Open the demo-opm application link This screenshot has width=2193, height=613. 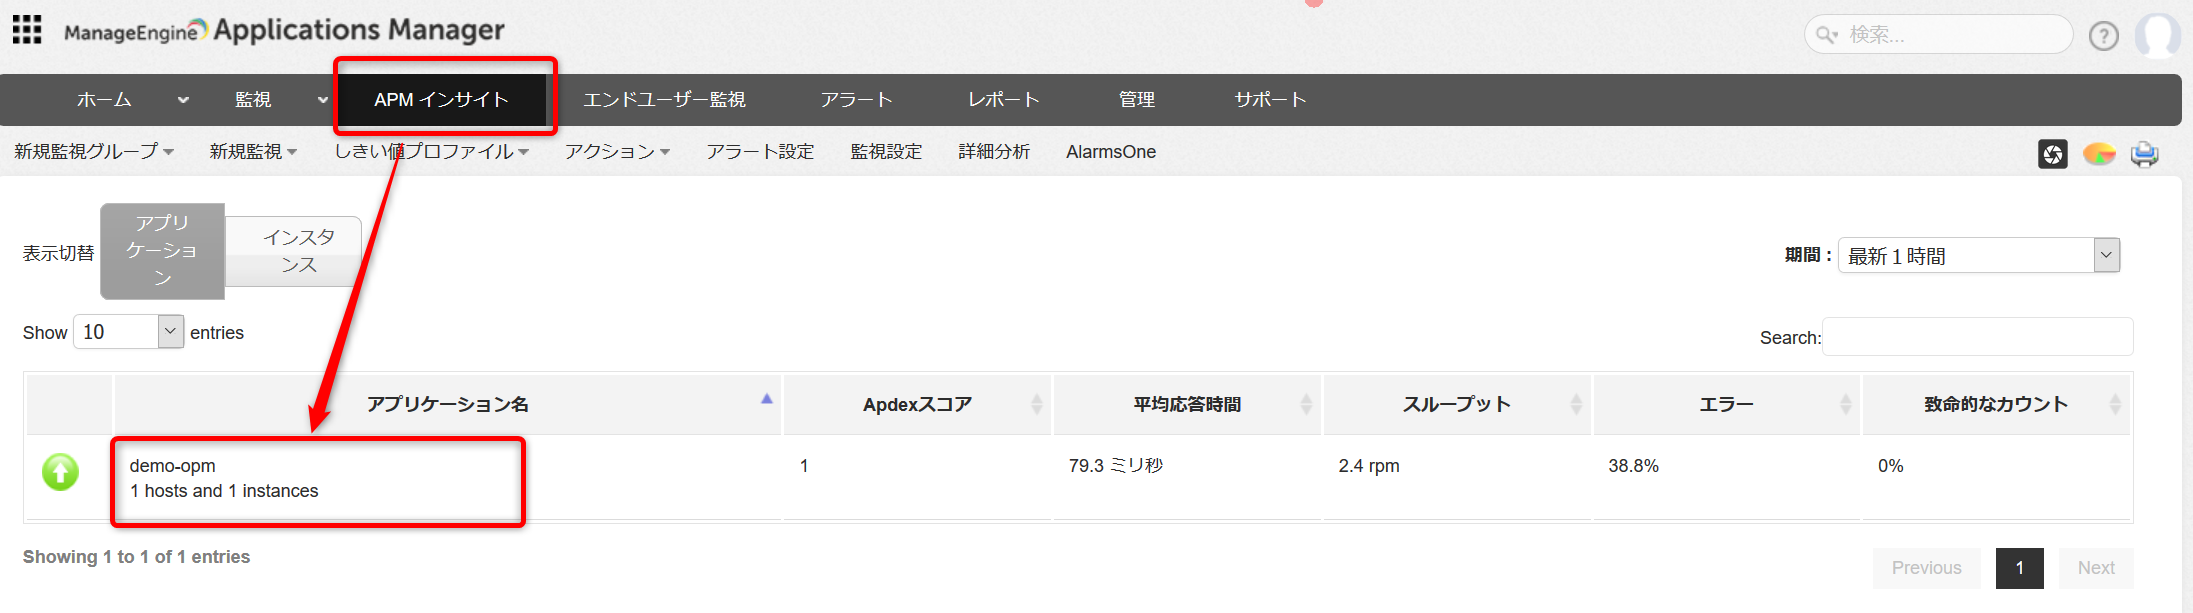172,466
